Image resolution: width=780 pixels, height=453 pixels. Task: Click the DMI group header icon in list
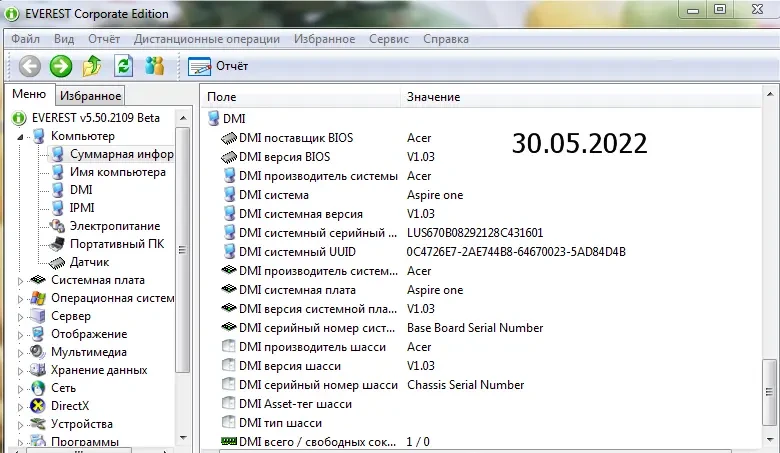[x=213, y=118]
